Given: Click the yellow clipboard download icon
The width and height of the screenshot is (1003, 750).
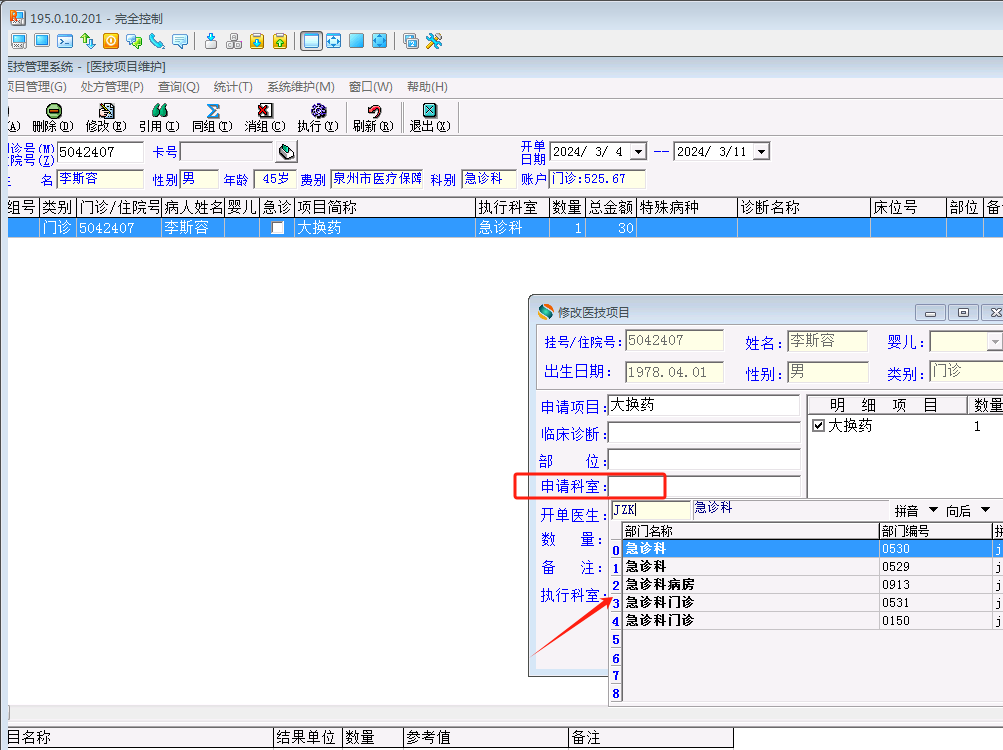Looking at the screenshot, I should pos(257,42).
